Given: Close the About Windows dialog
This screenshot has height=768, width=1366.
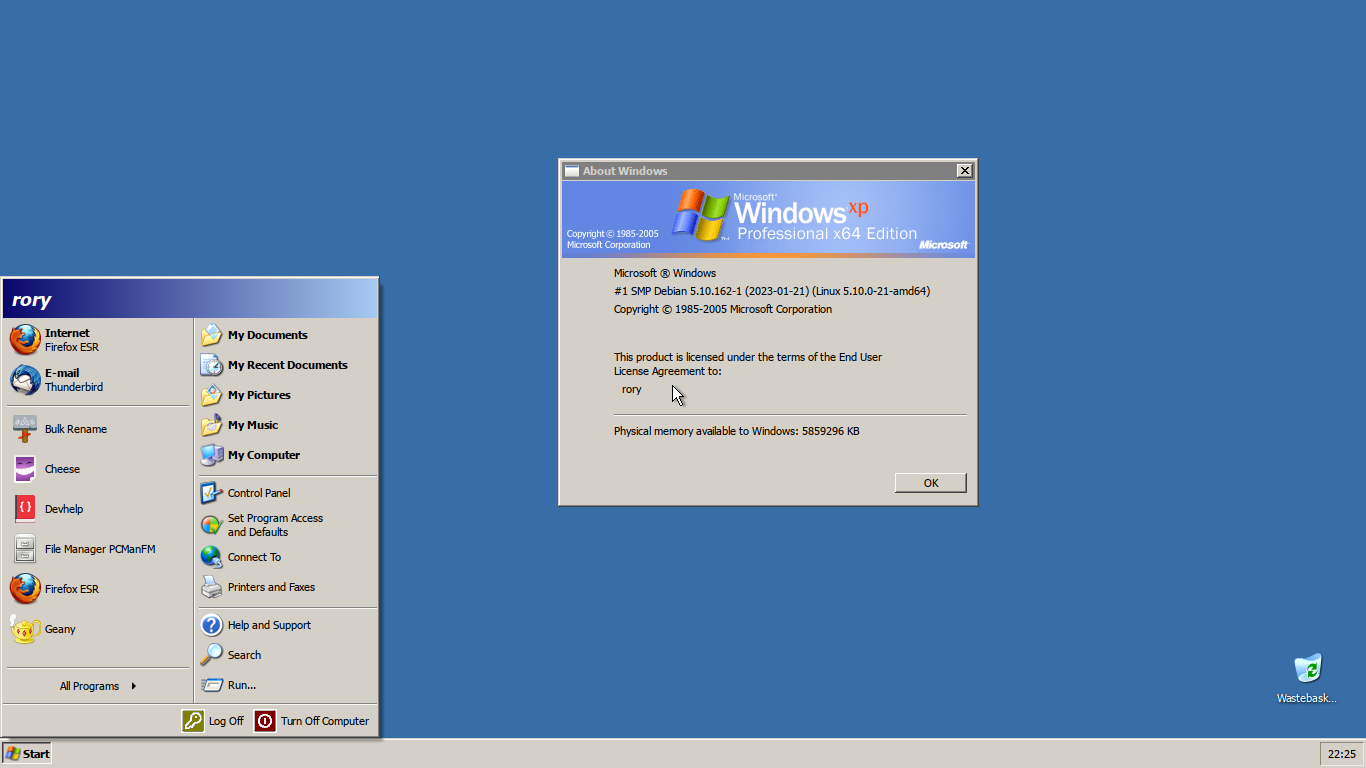Looking at the screenshot, I should click(965, 171).
